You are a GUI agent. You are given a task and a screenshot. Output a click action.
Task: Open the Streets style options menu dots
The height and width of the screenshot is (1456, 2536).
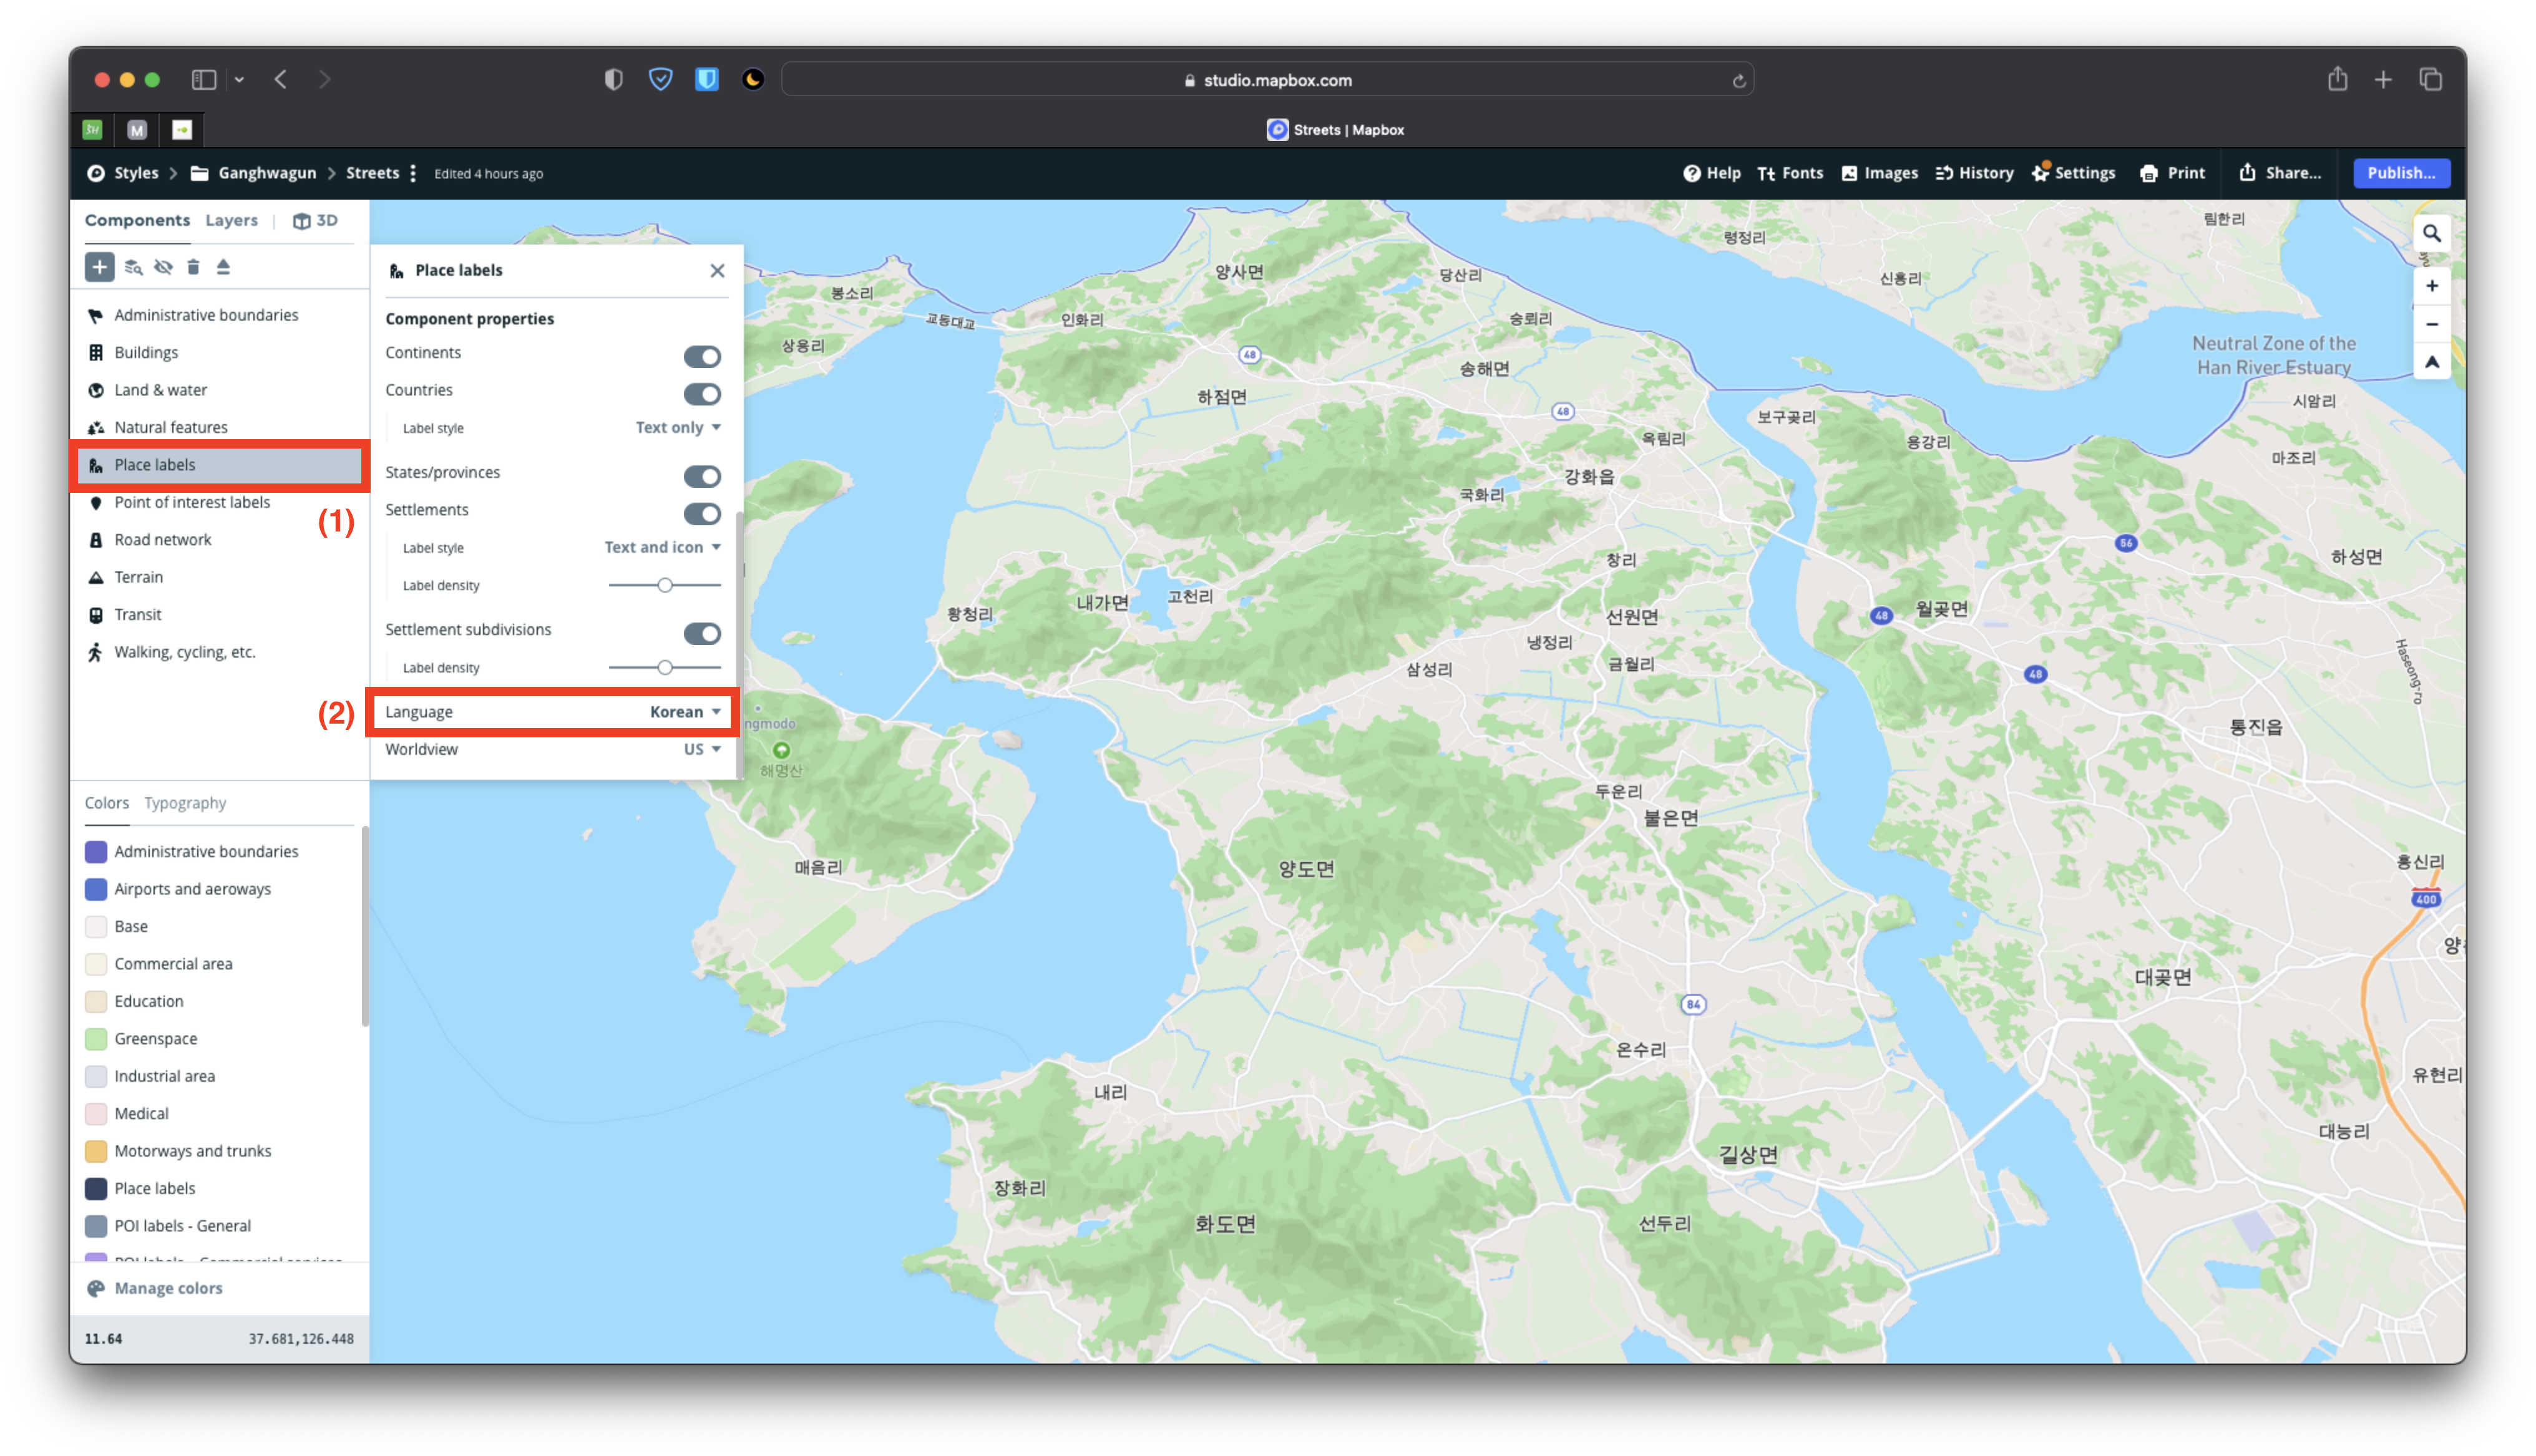tap(413, 173)
